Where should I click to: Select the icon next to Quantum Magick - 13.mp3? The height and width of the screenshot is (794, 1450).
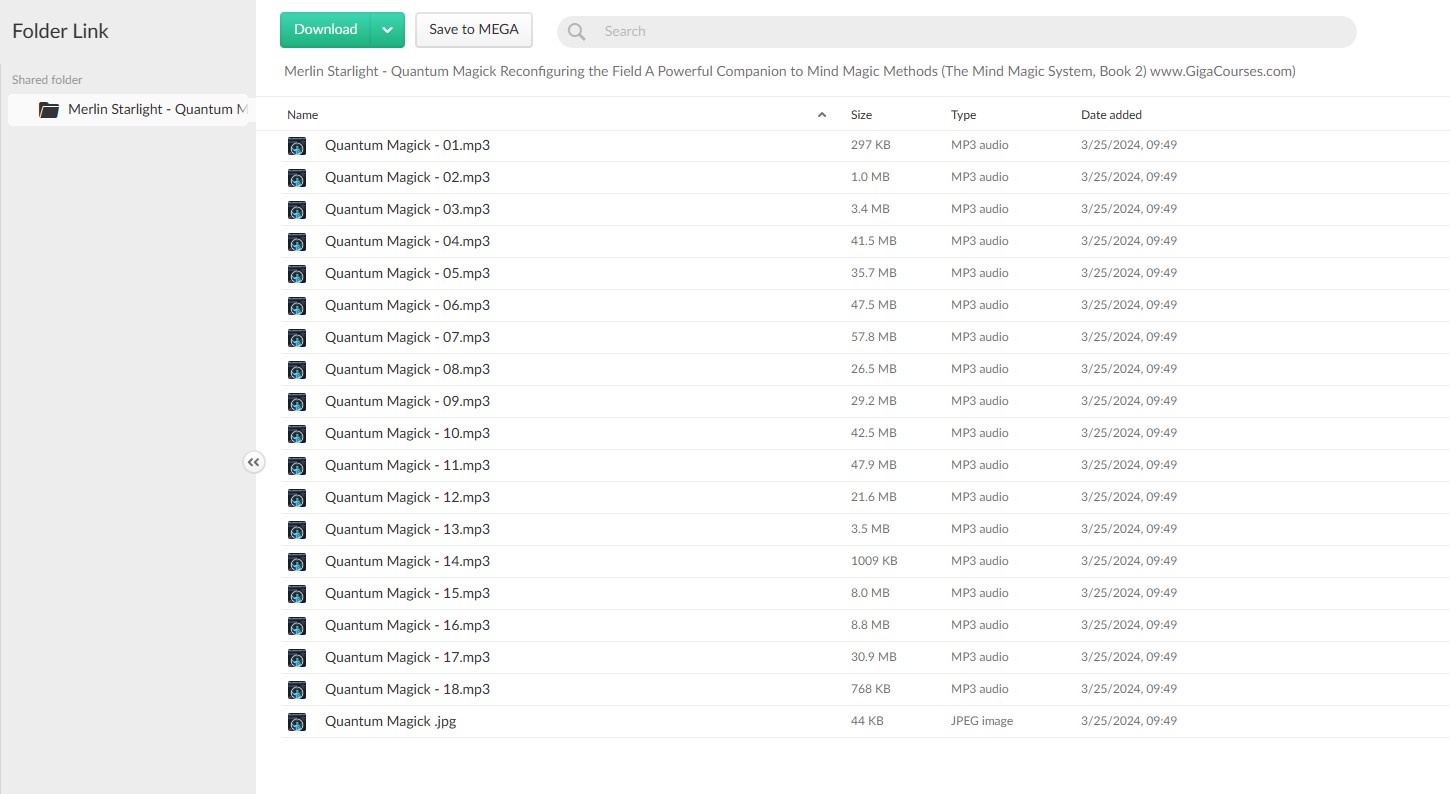(x=297, y=530)
